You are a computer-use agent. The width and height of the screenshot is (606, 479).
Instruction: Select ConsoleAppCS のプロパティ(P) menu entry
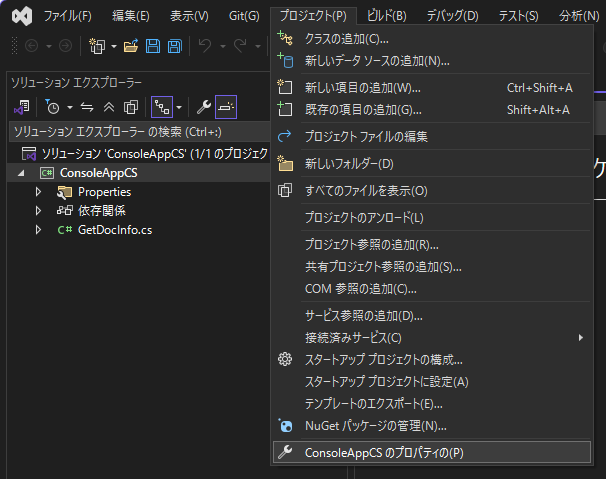click(x=384, y=452)
